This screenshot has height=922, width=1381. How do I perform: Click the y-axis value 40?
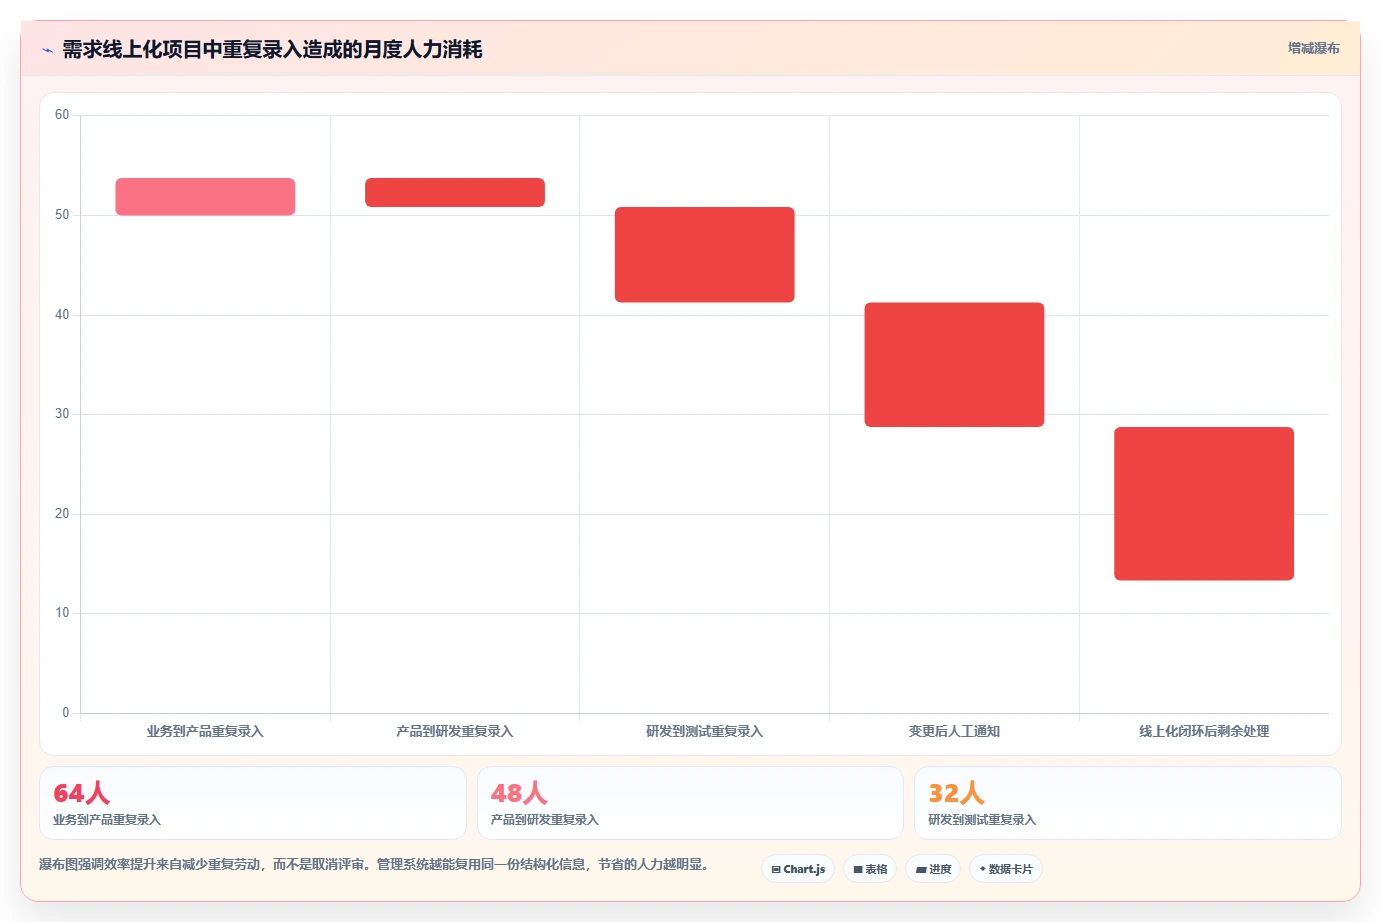tap(62, 315)
